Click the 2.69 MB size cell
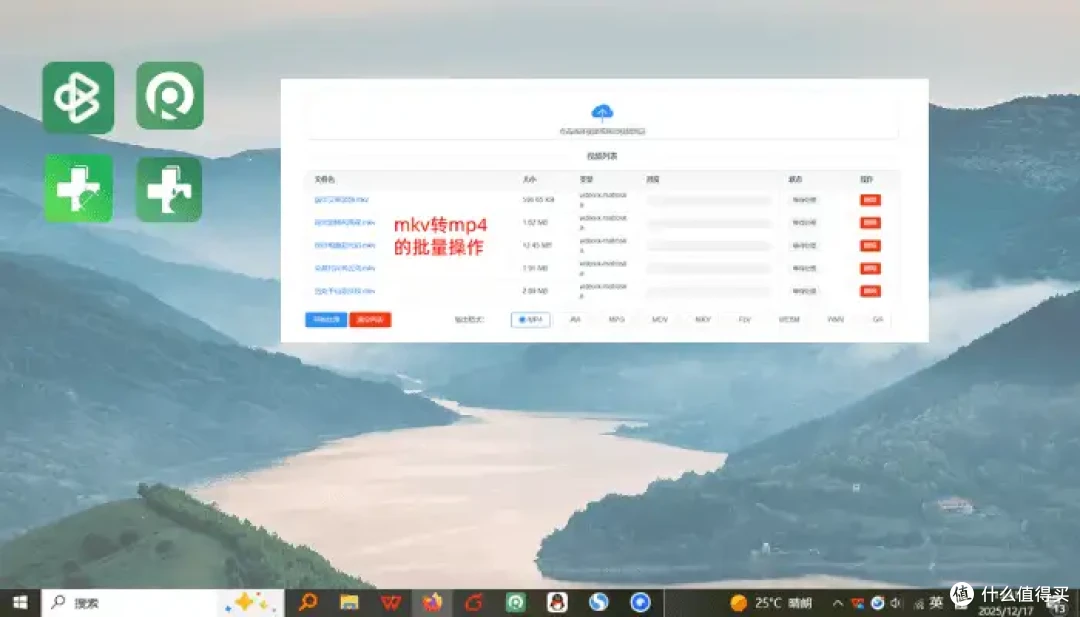This screenshot has height=617, width=1080. pyautogui.click(x=535, y=291)
